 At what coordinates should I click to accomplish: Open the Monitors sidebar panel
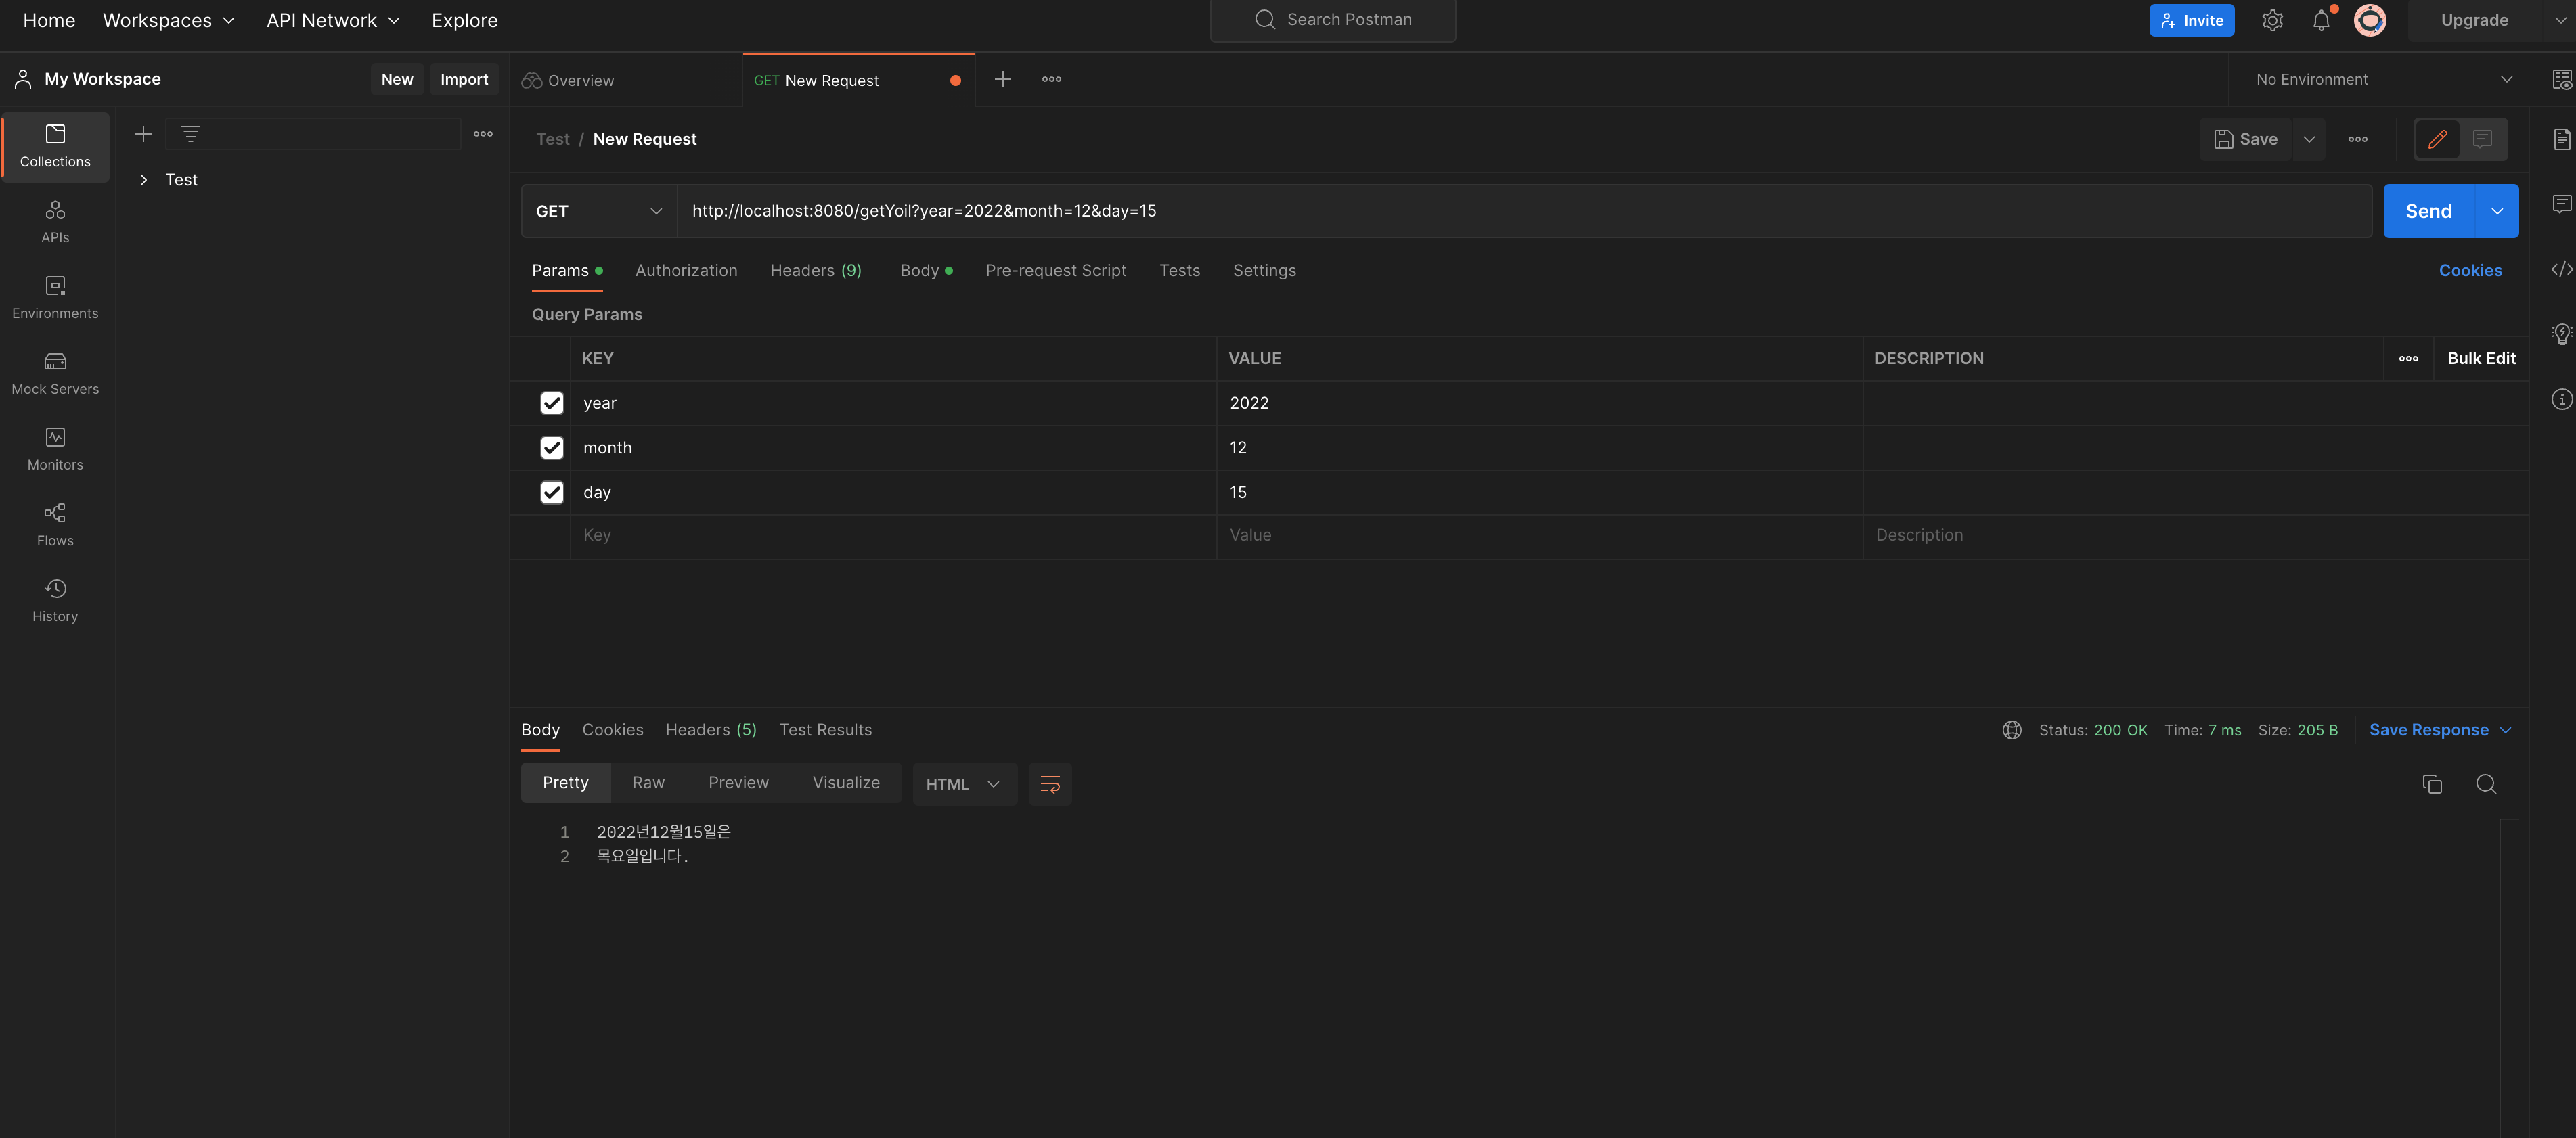click(55, 448)
